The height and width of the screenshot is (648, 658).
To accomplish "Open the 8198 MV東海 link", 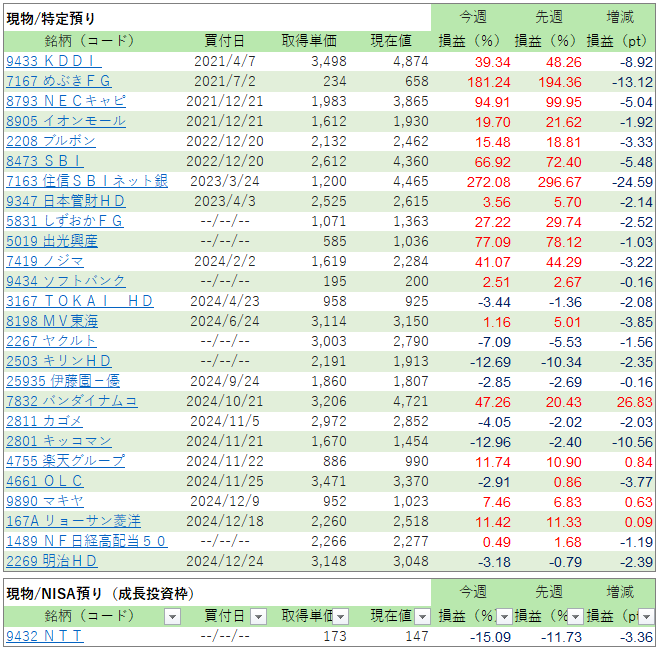I will [52, 321].
